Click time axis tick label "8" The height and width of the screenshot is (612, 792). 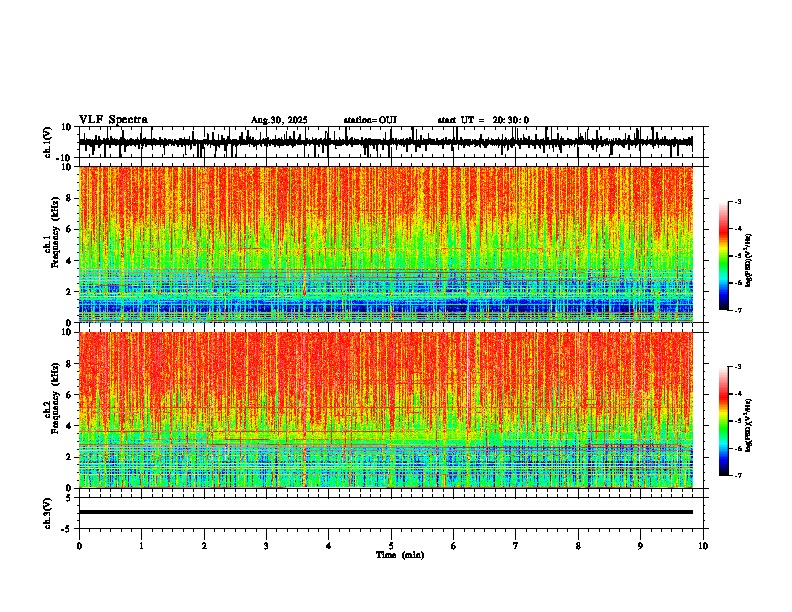pyautogui.click(x=578, y=546)
